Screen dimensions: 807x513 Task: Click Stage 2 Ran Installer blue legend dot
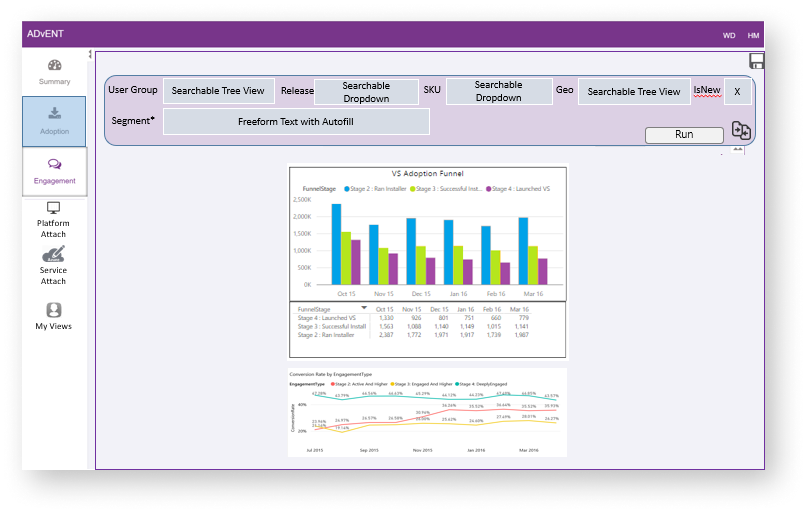[x=347, y=189]
